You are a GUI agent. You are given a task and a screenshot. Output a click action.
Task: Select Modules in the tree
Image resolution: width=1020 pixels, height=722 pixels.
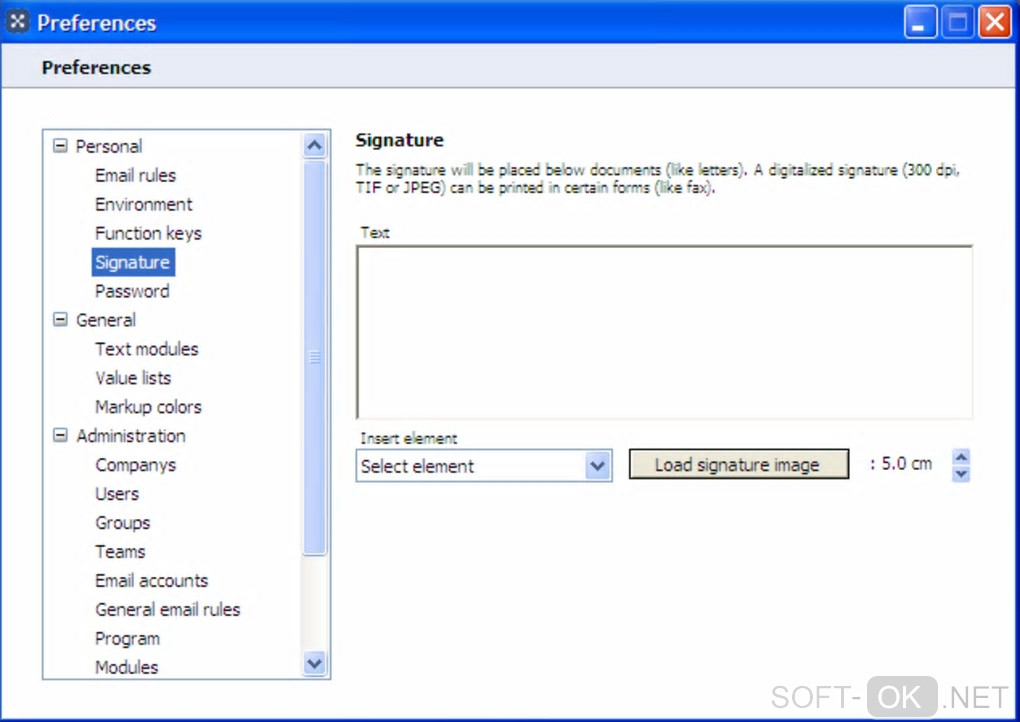click(x=127, y=667)
